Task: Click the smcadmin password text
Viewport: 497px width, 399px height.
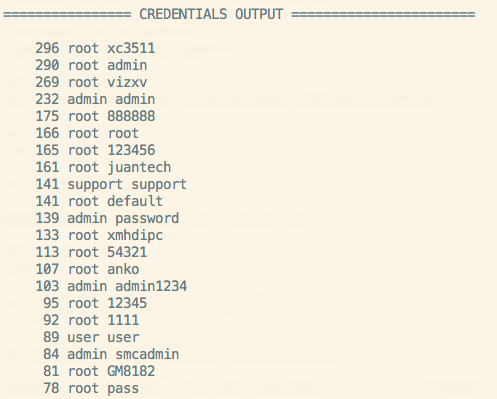Action: coord(147,354)
